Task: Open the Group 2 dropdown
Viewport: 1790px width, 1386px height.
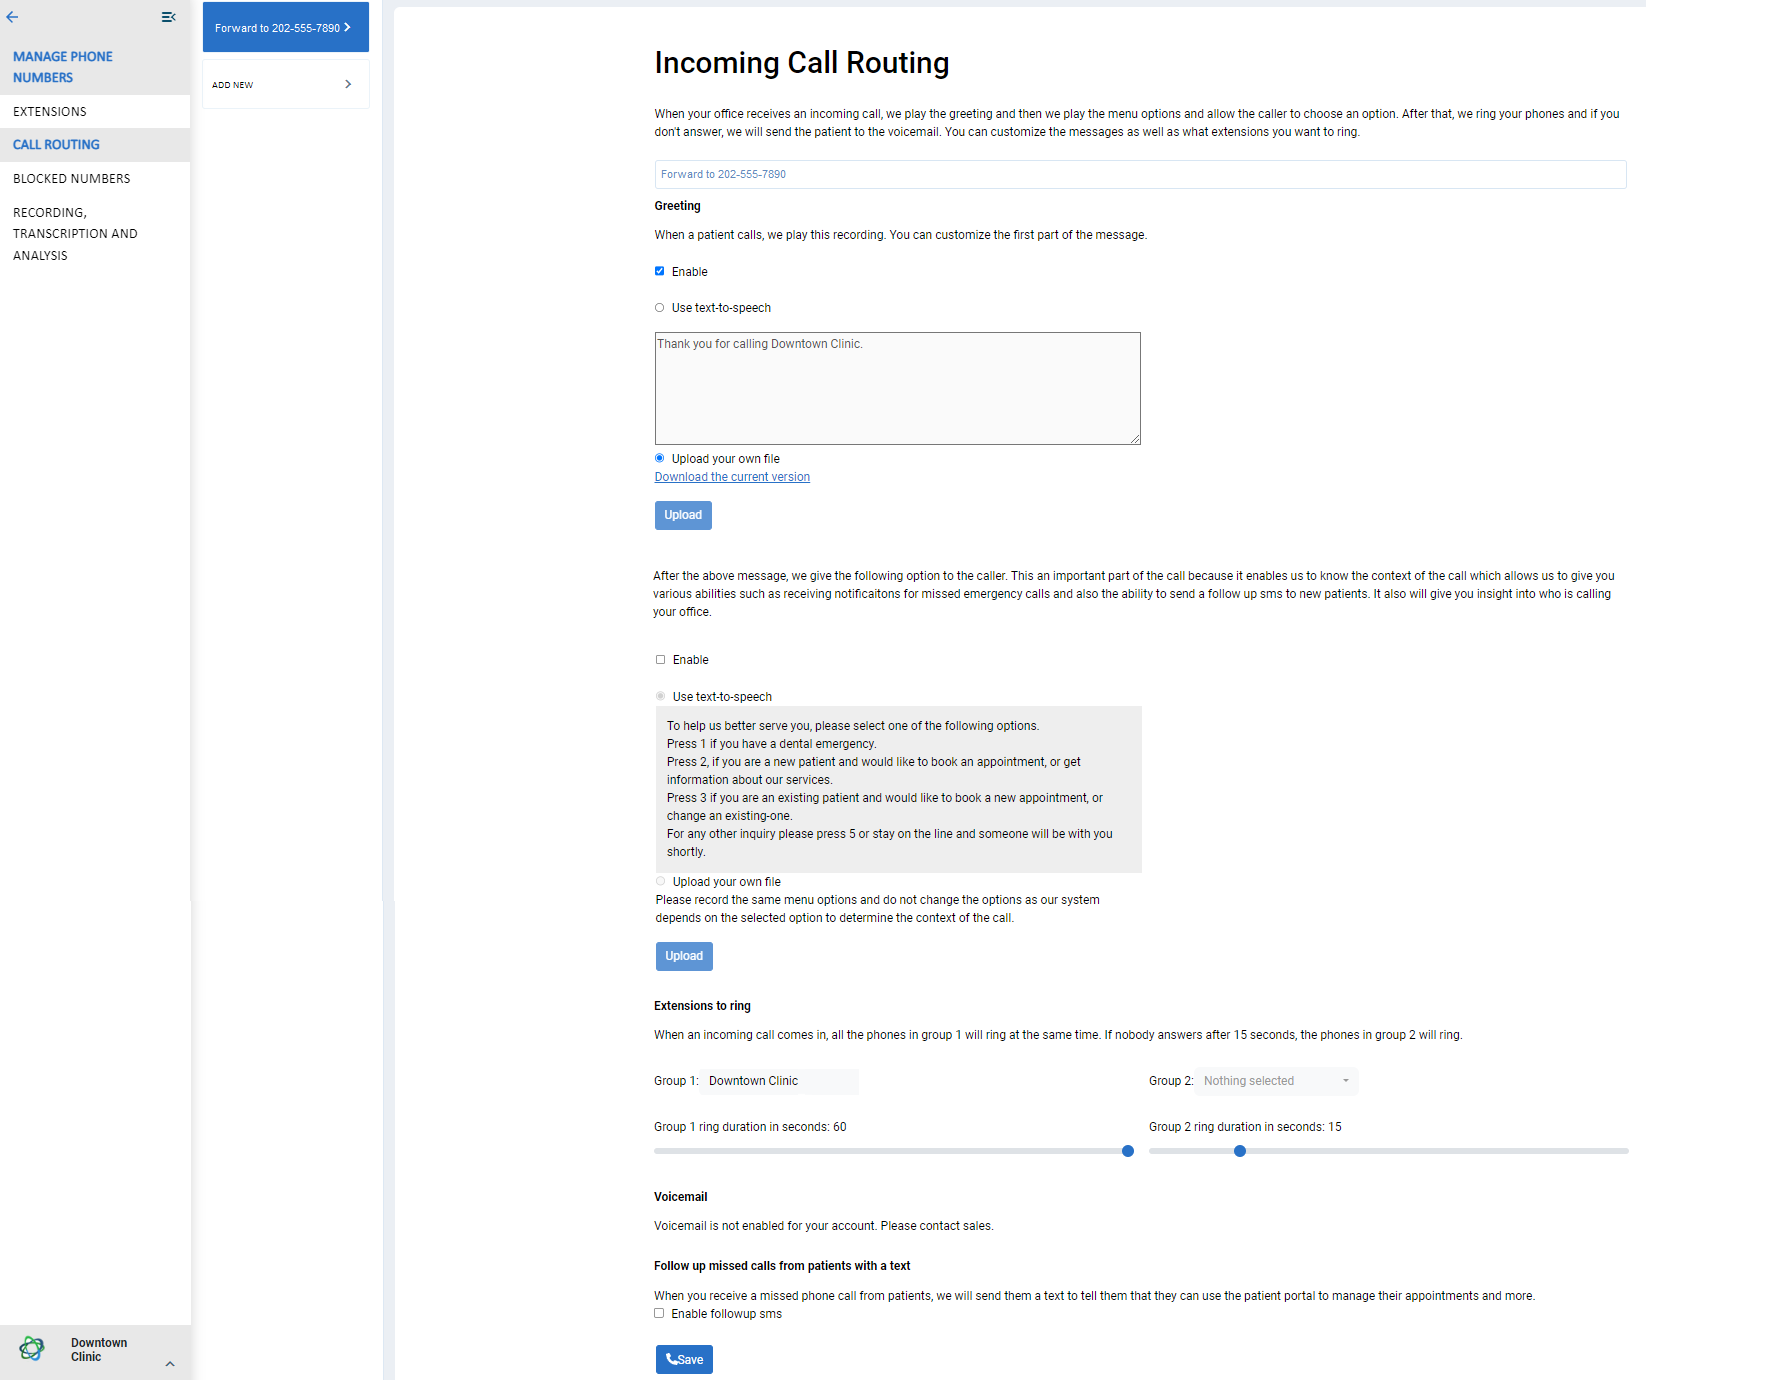Action: (x=1276, y=1081)
